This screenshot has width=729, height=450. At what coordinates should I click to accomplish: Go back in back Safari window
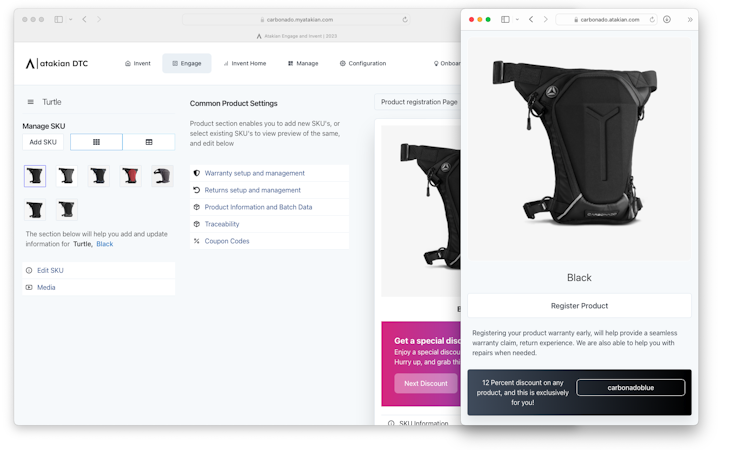(84, 20)
